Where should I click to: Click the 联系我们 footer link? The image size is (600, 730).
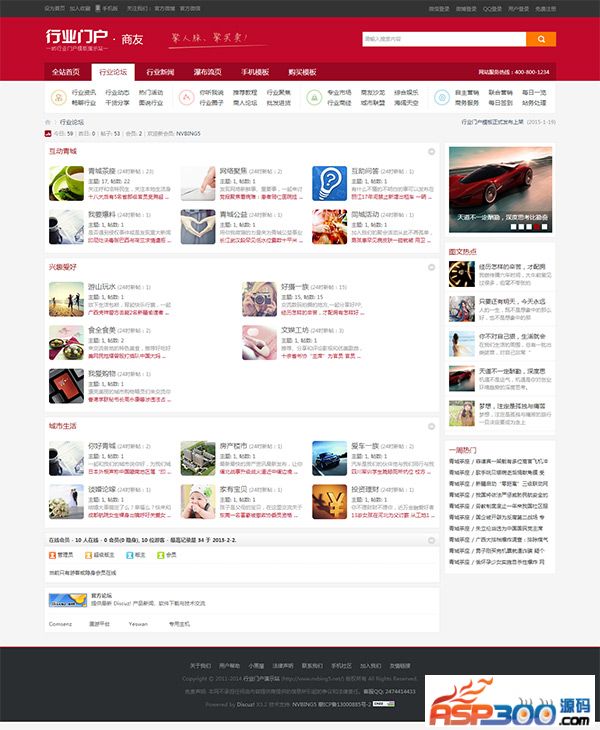(312, 666)
